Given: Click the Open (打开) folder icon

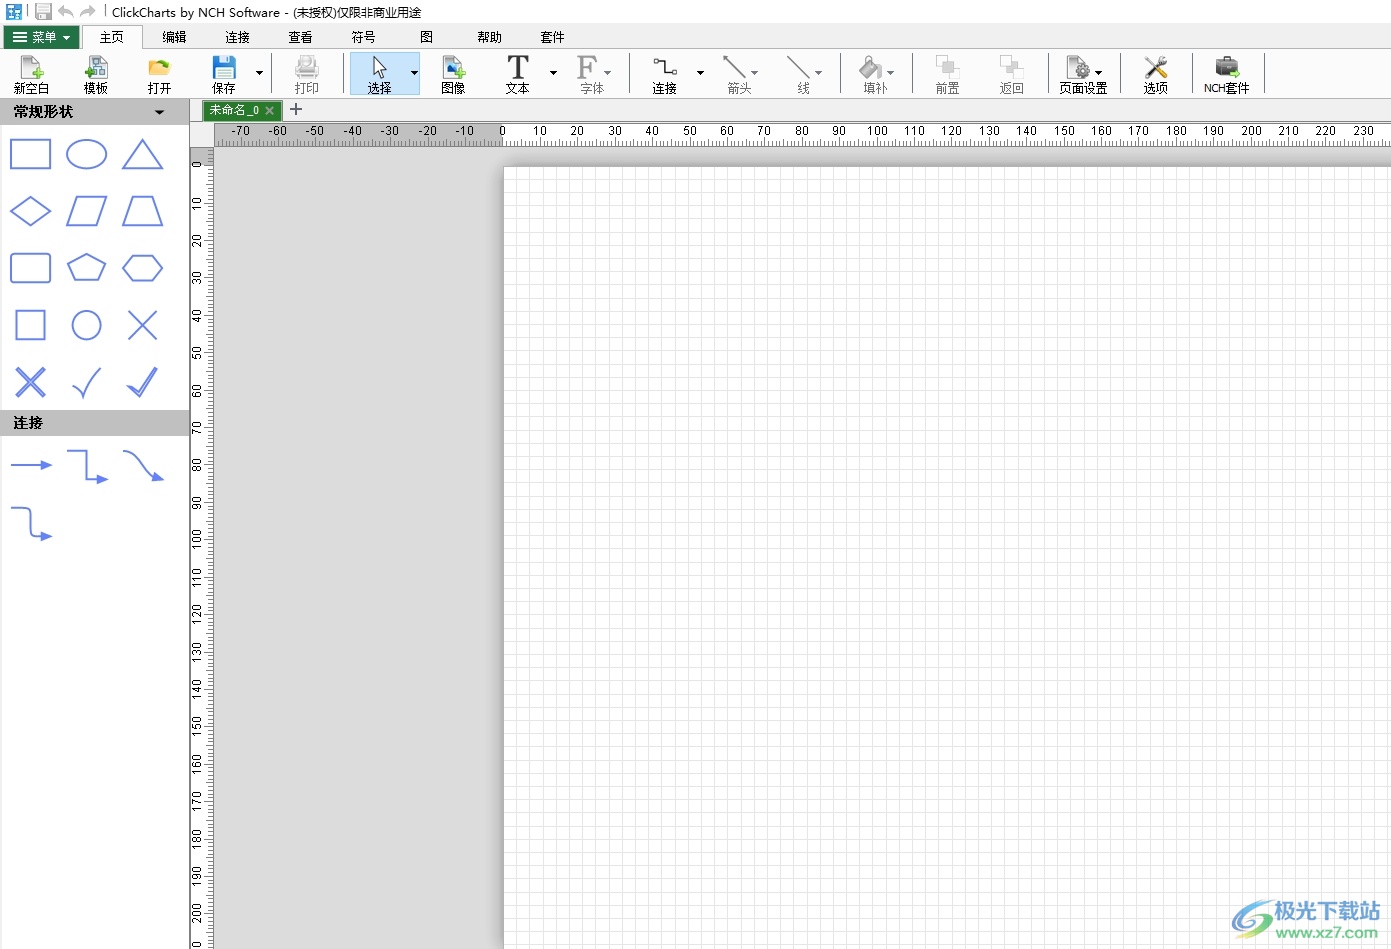Looking at the screenshot, I should pos(159,74).
